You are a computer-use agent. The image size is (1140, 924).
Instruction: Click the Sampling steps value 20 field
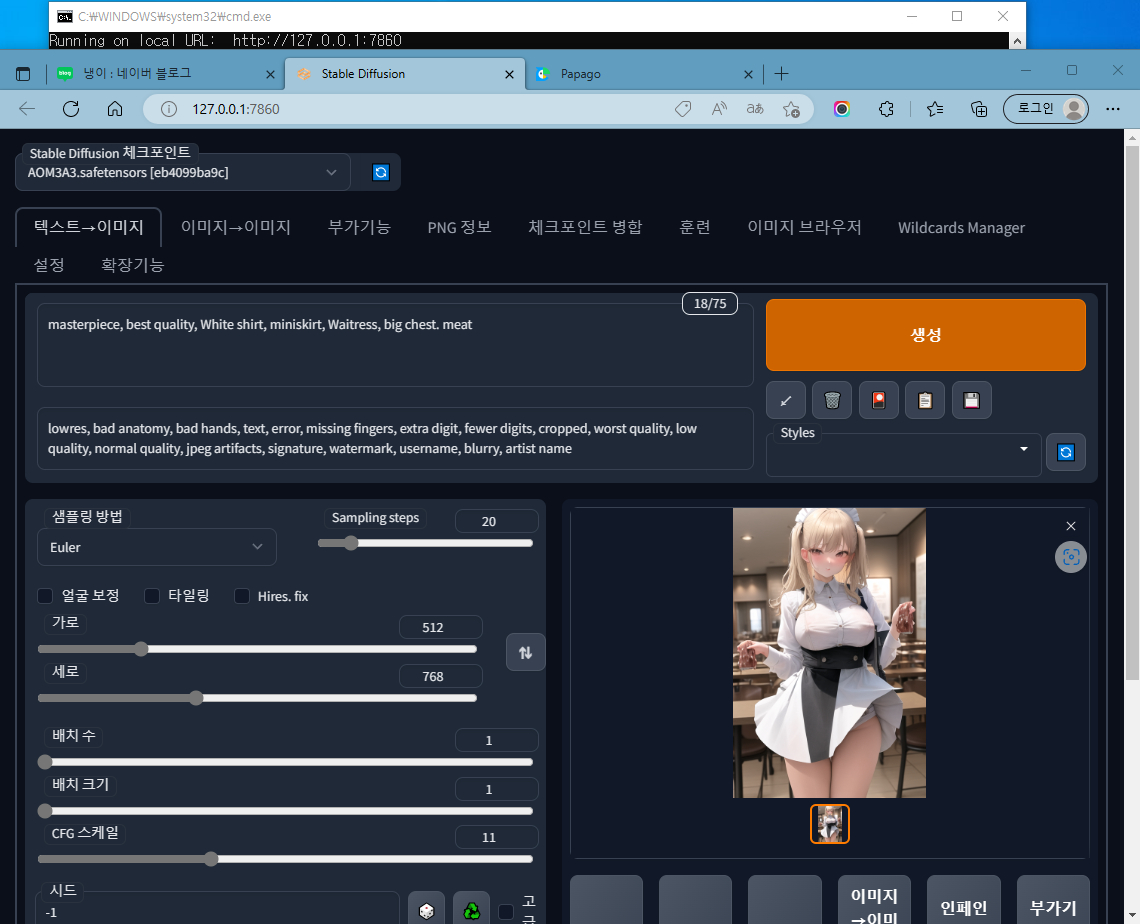click(x=497, y=521)
